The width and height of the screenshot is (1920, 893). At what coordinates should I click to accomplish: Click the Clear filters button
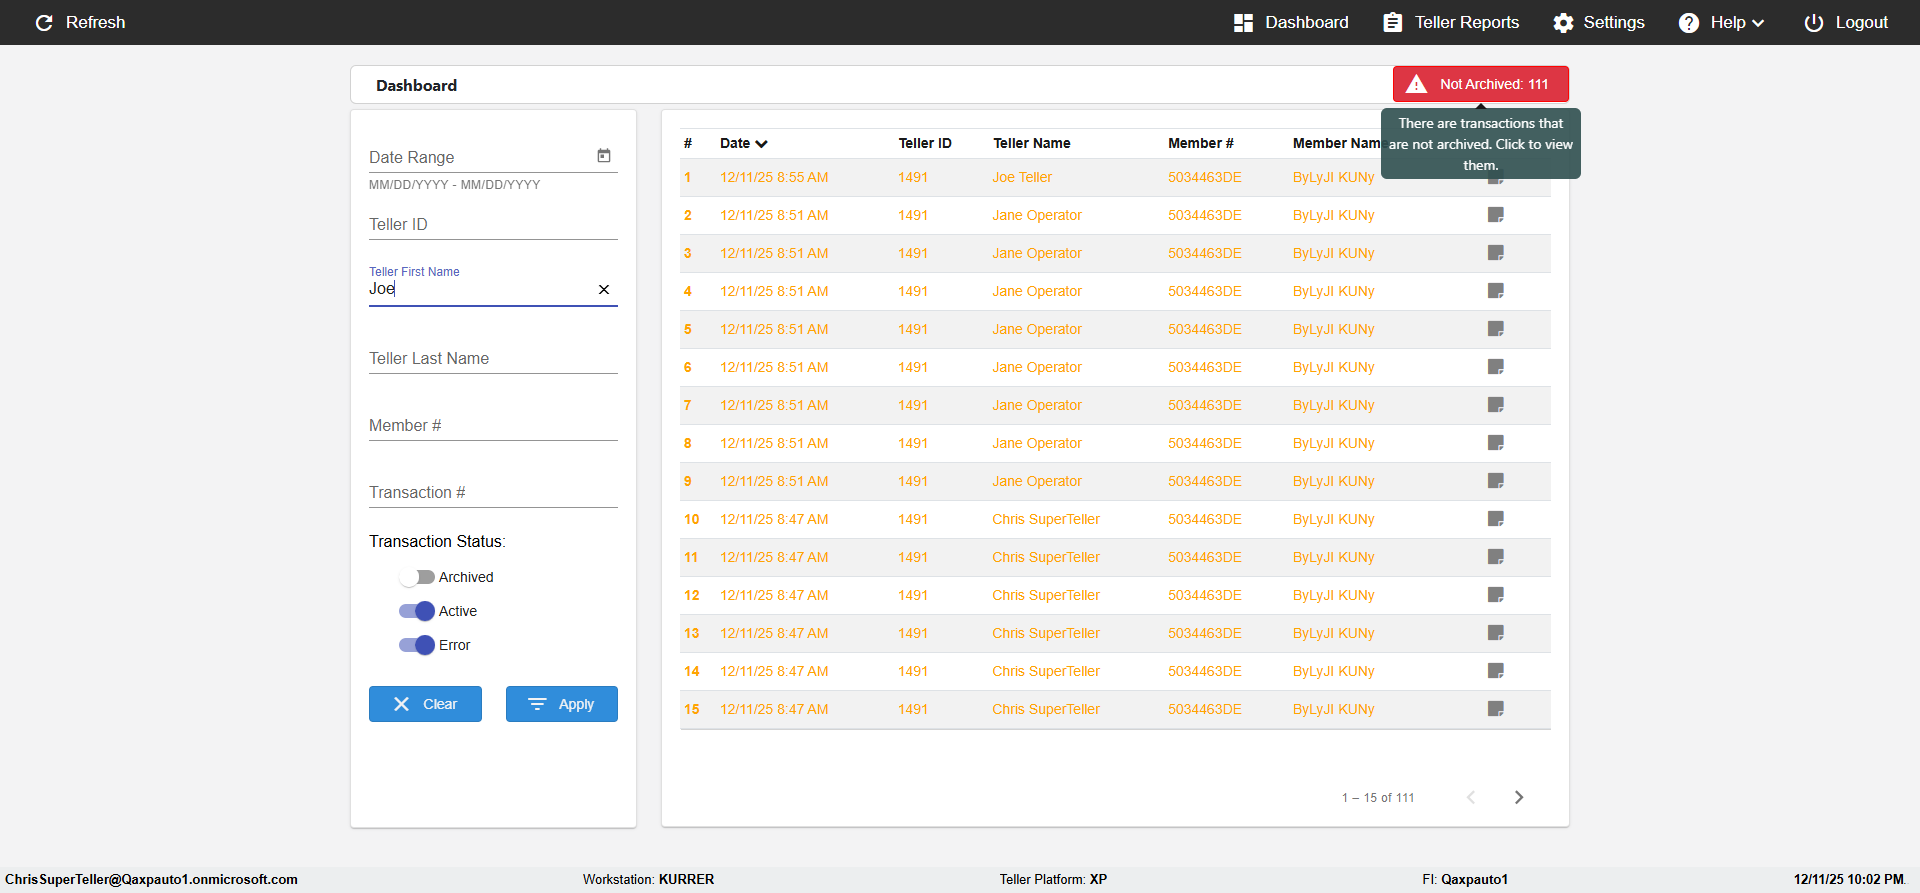tap(425, 704)
